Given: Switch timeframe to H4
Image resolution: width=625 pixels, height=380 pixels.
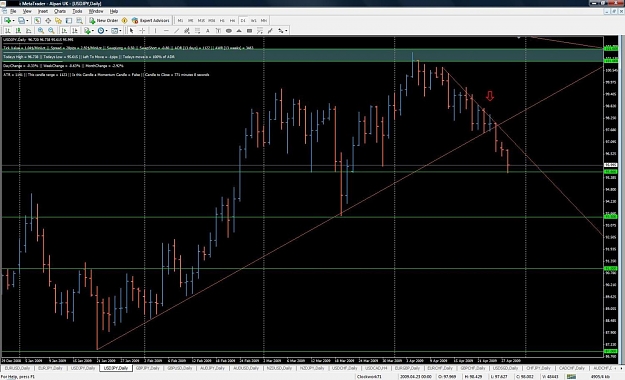Looking at the screenshot, I should 232,20.
